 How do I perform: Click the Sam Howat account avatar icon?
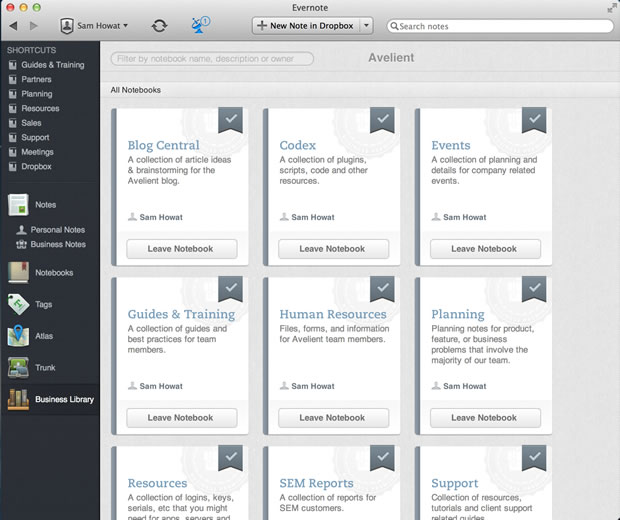pyautogui.click(x=67, y=26)
